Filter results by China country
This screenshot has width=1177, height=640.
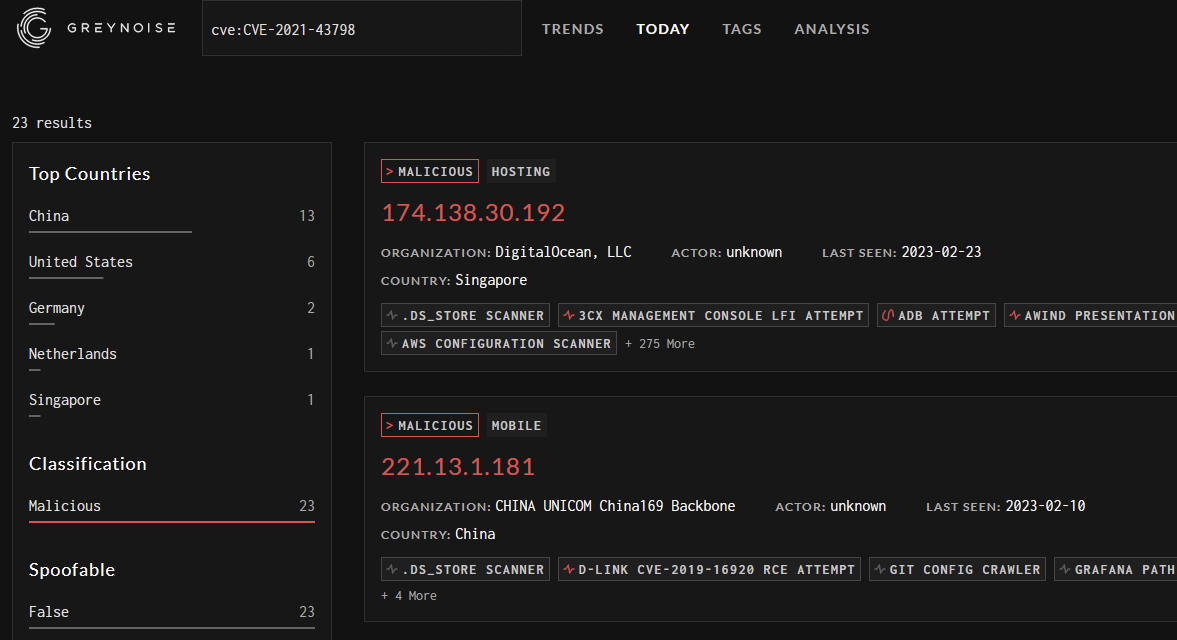click(x=49, y=216)
